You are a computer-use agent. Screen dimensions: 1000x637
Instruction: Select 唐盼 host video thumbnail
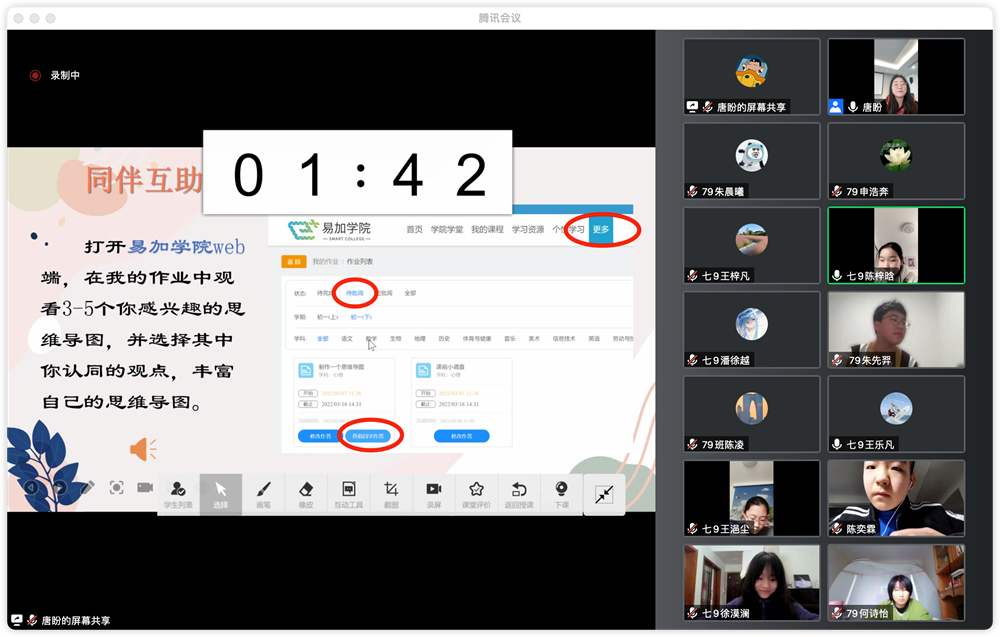[x=896, y=77]
